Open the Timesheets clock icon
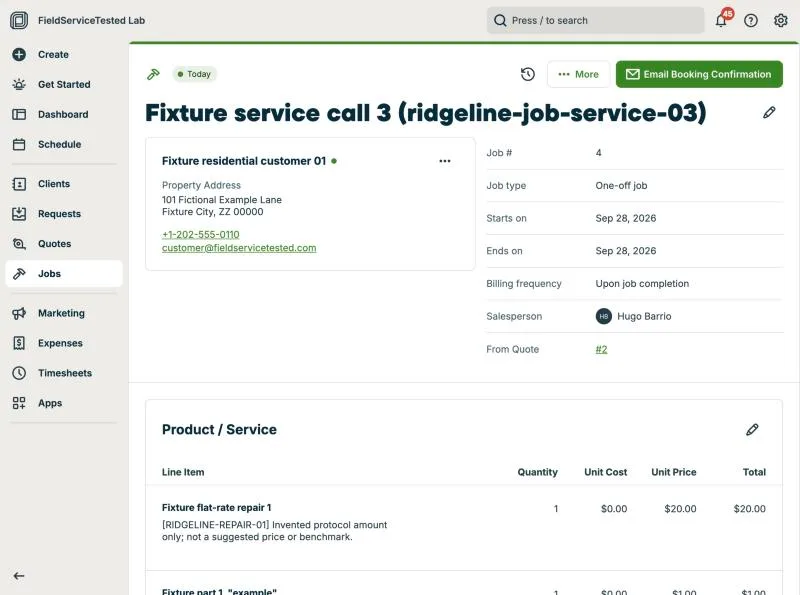This screenshot has width=800, height=595. 19,373
